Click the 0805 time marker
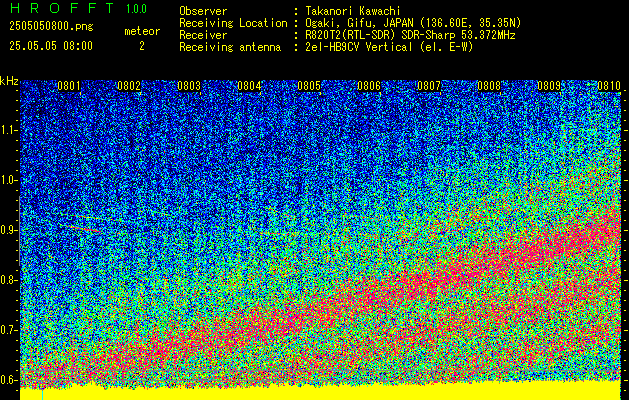This screenshot has width=629, height=400. [309, 86]
